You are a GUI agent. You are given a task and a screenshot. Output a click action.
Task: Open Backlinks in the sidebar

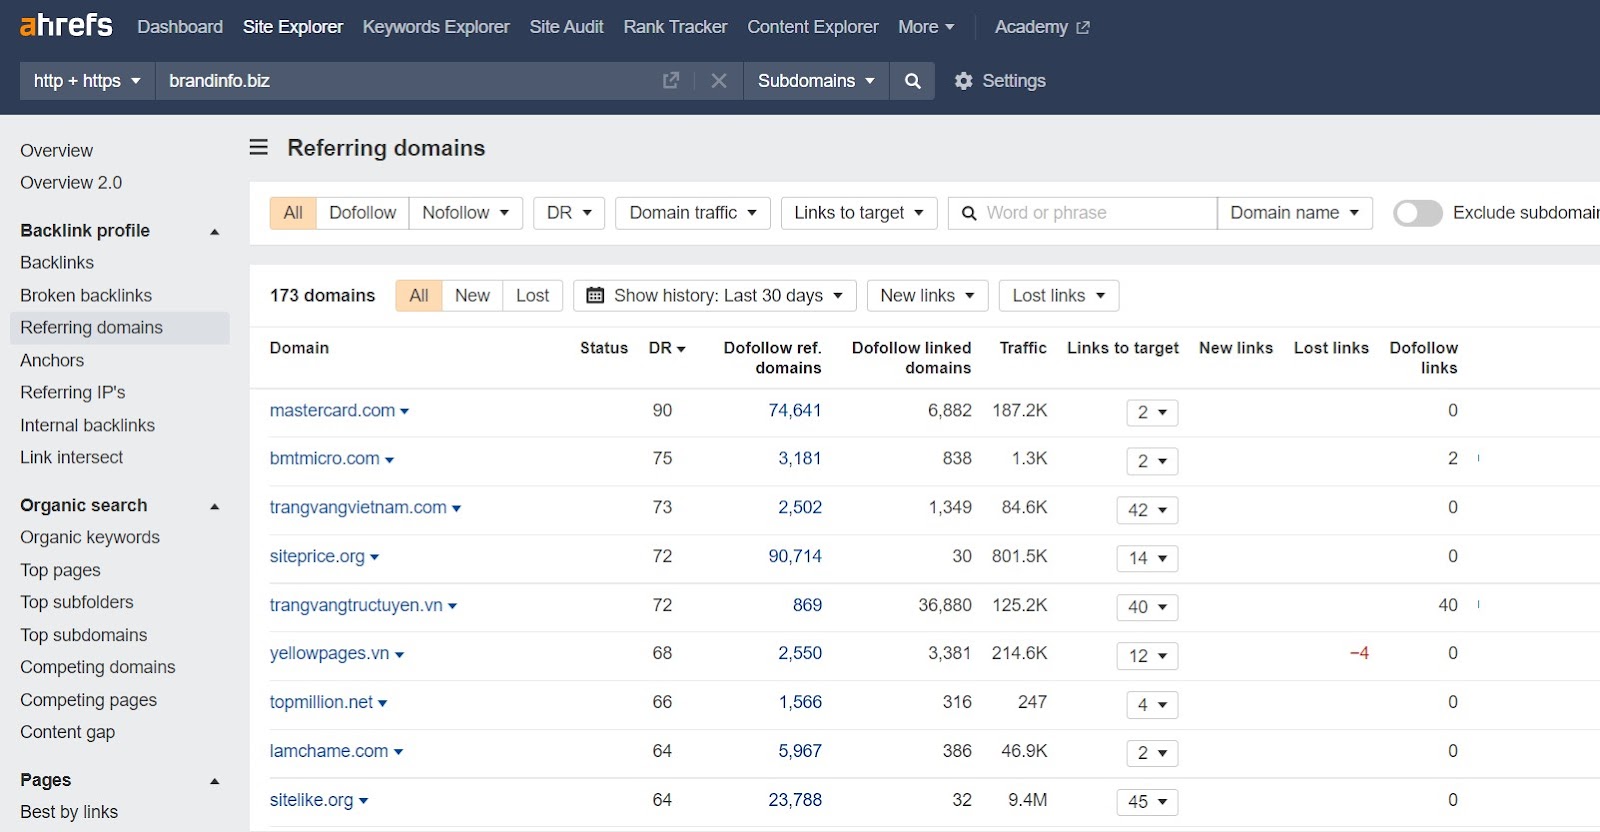coord(57,263)
